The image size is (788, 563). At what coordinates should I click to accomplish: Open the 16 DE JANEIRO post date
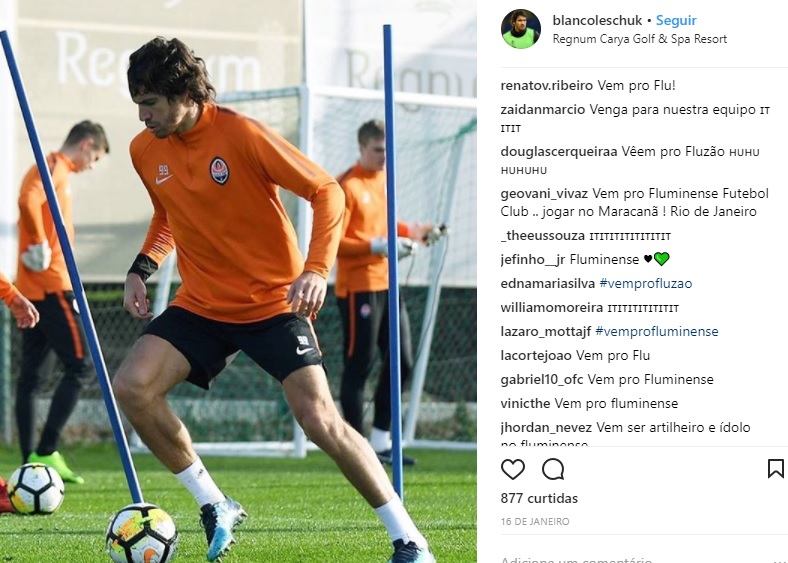coord(534,521)
